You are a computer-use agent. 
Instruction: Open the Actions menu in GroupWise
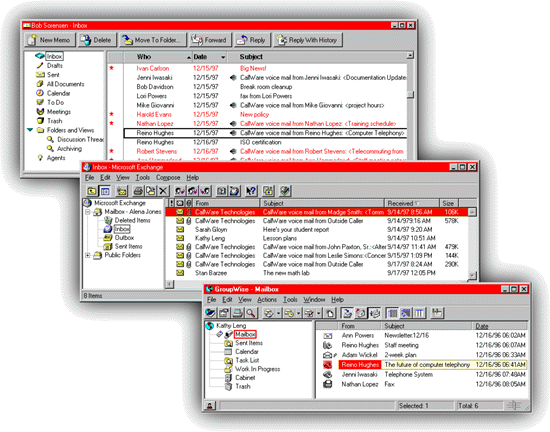click(267, 300)
